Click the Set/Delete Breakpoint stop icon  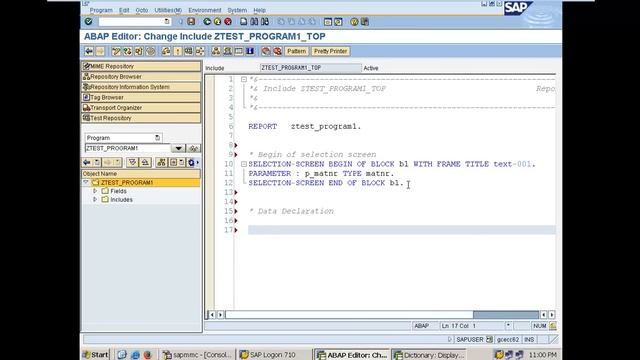[x=266, y=51]
